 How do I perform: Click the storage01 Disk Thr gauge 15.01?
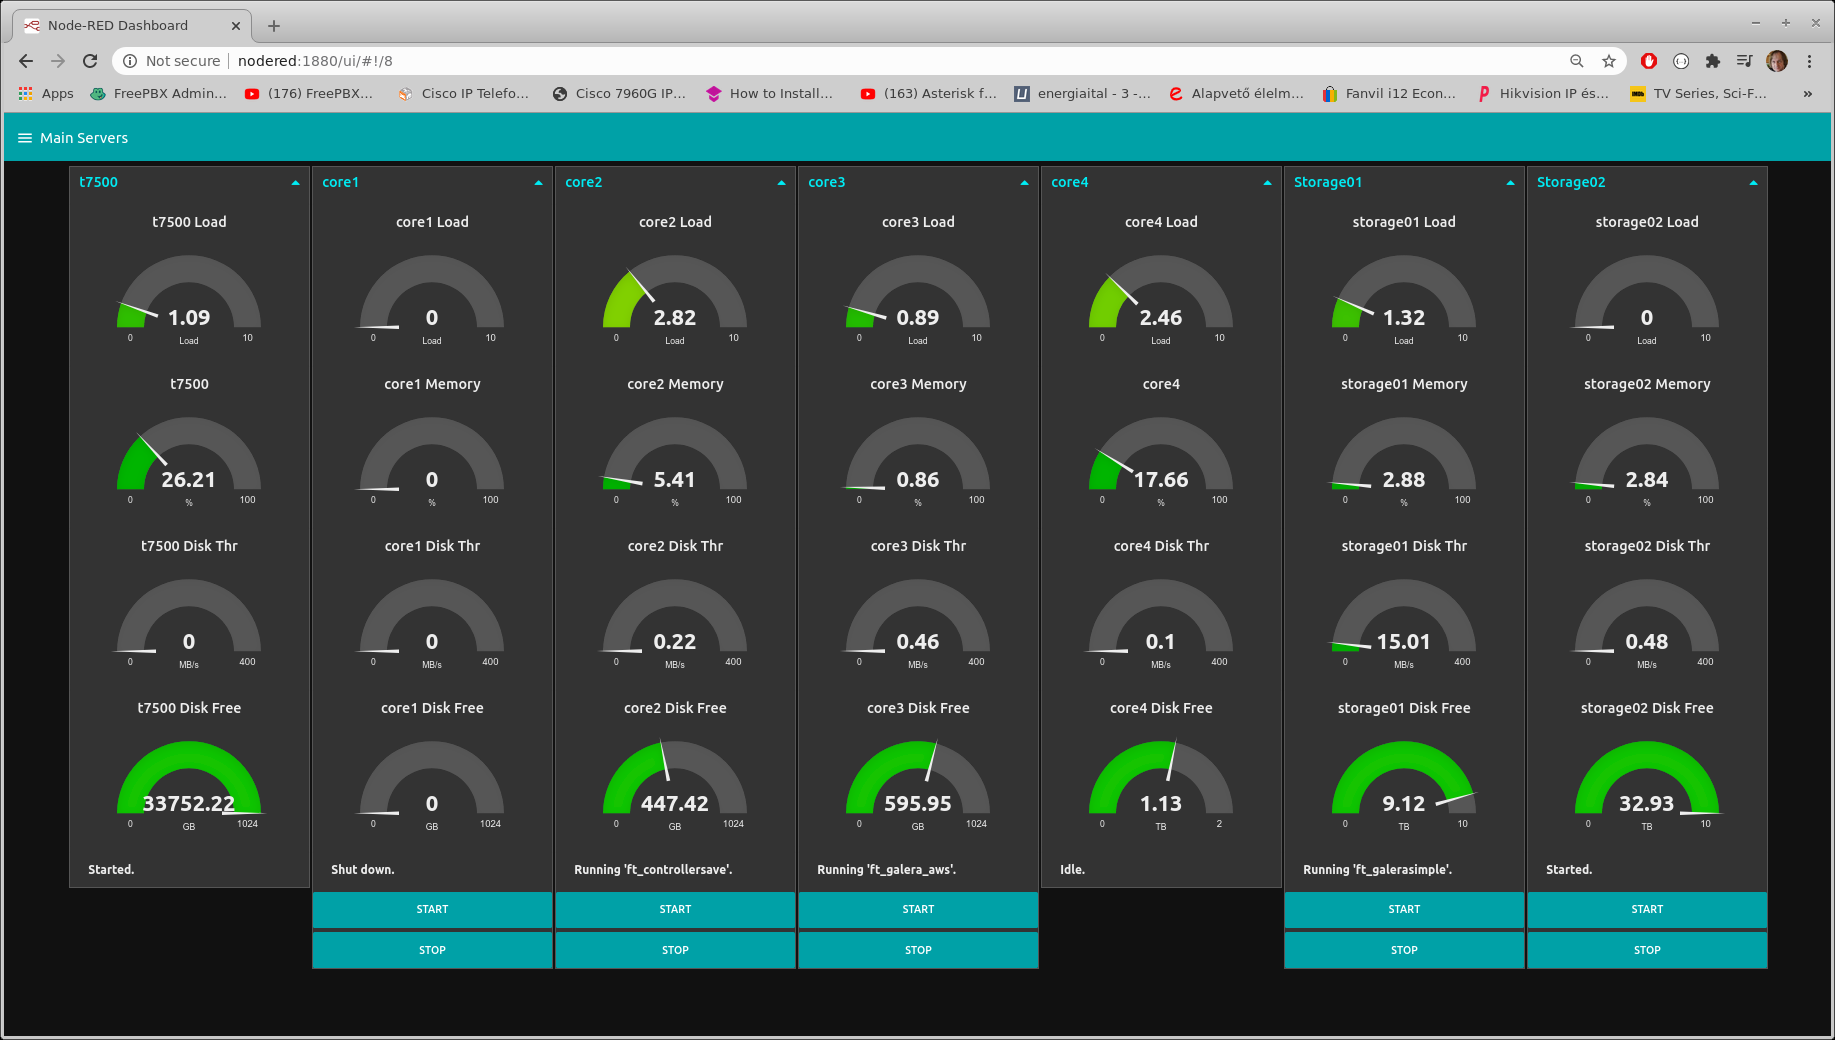click(x=1404, y=641)
